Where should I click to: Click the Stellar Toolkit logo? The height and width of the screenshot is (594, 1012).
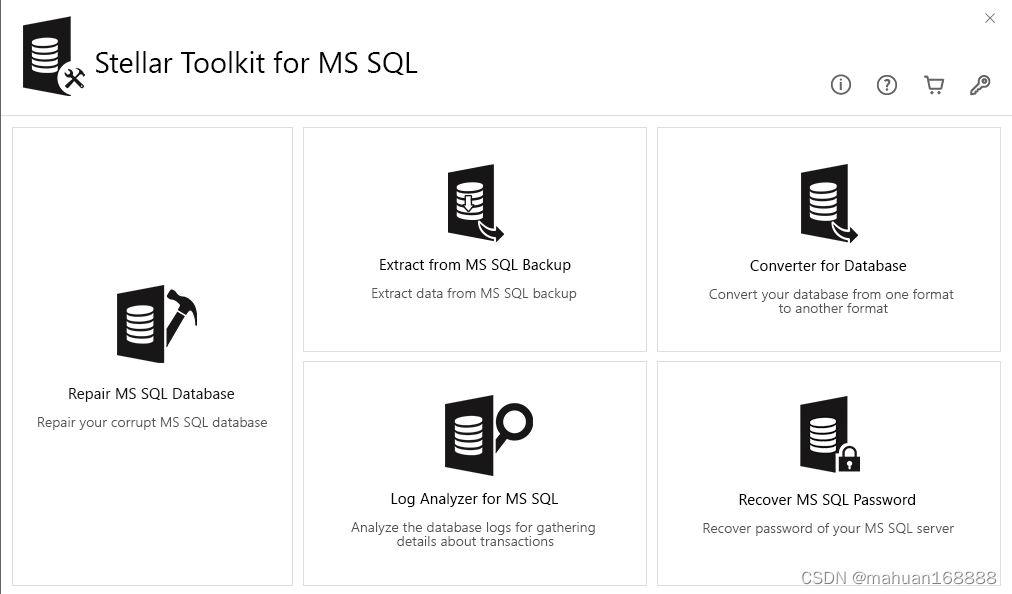point(47,56)
